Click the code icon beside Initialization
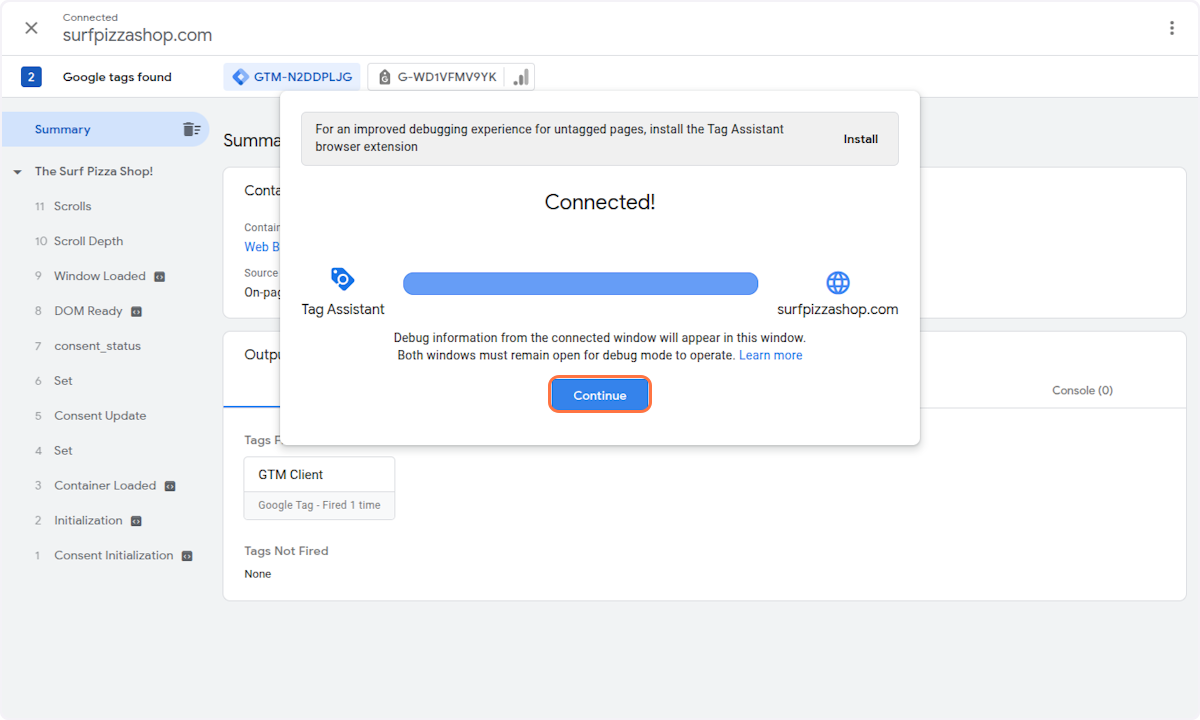This screenshot has height=720, width=1200. [x=136, y=521]
